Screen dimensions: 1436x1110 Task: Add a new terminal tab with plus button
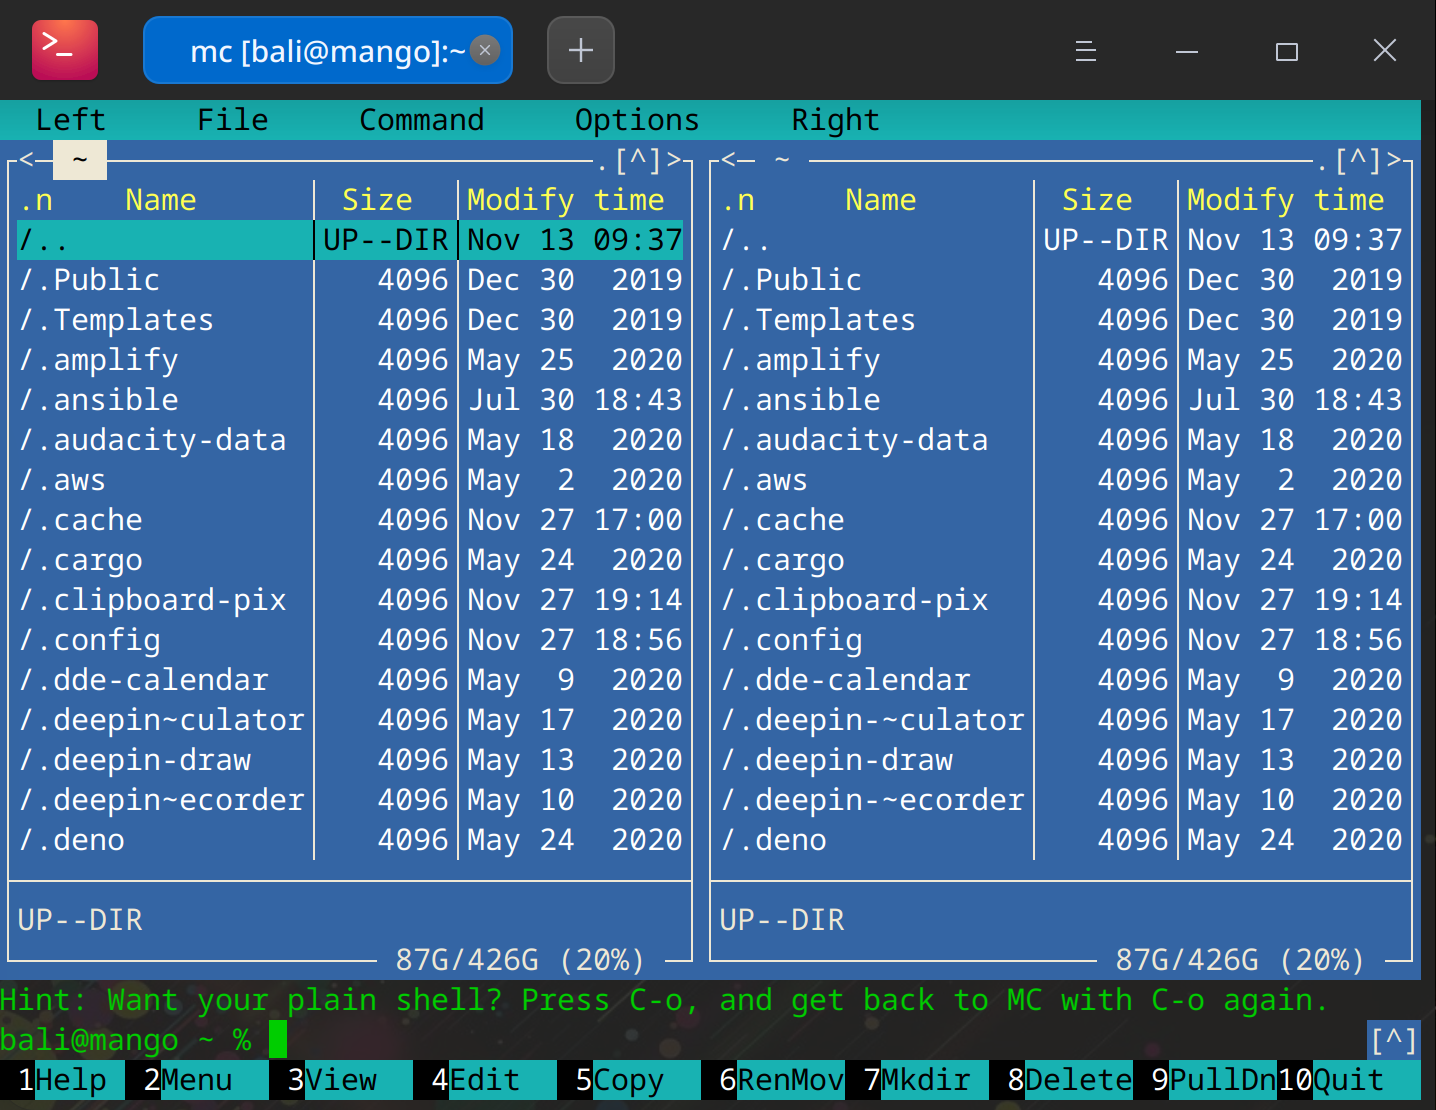[x=581, y=50]
